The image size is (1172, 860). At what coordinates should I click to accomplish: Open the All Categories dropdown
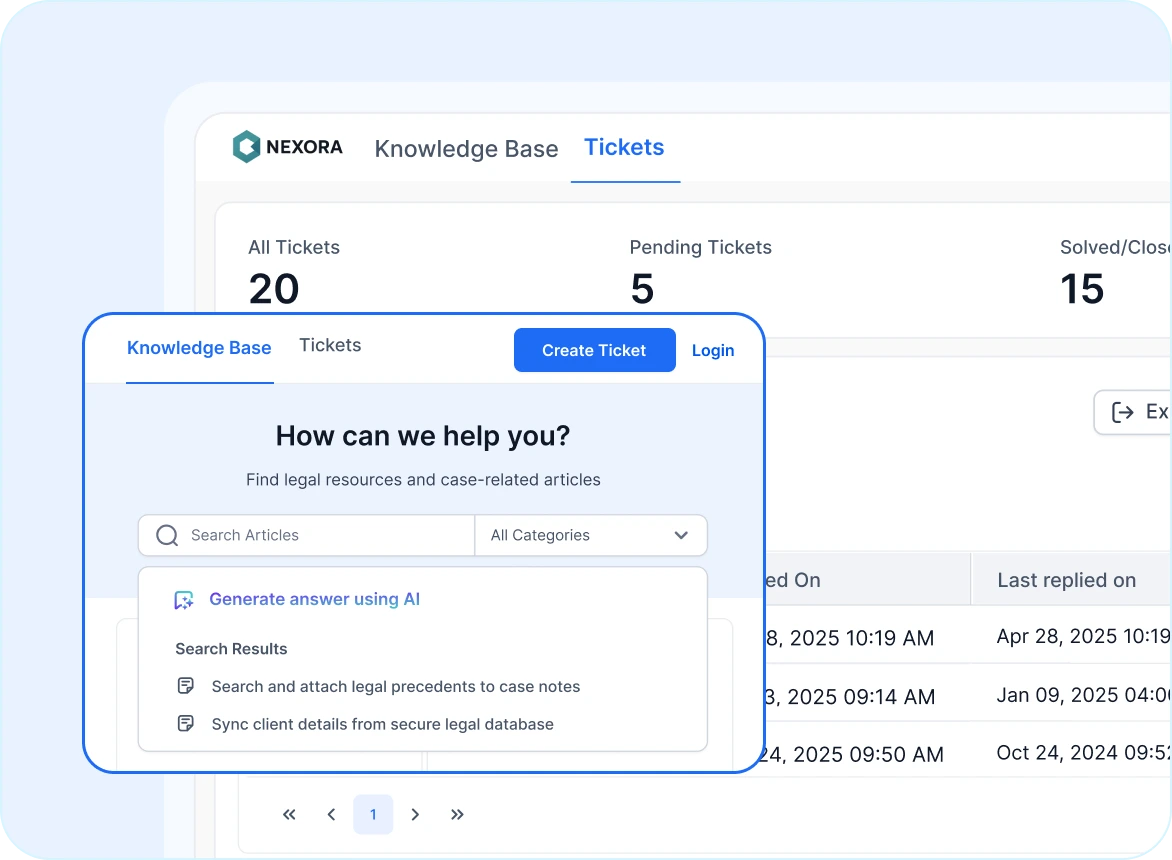(591, 535)
